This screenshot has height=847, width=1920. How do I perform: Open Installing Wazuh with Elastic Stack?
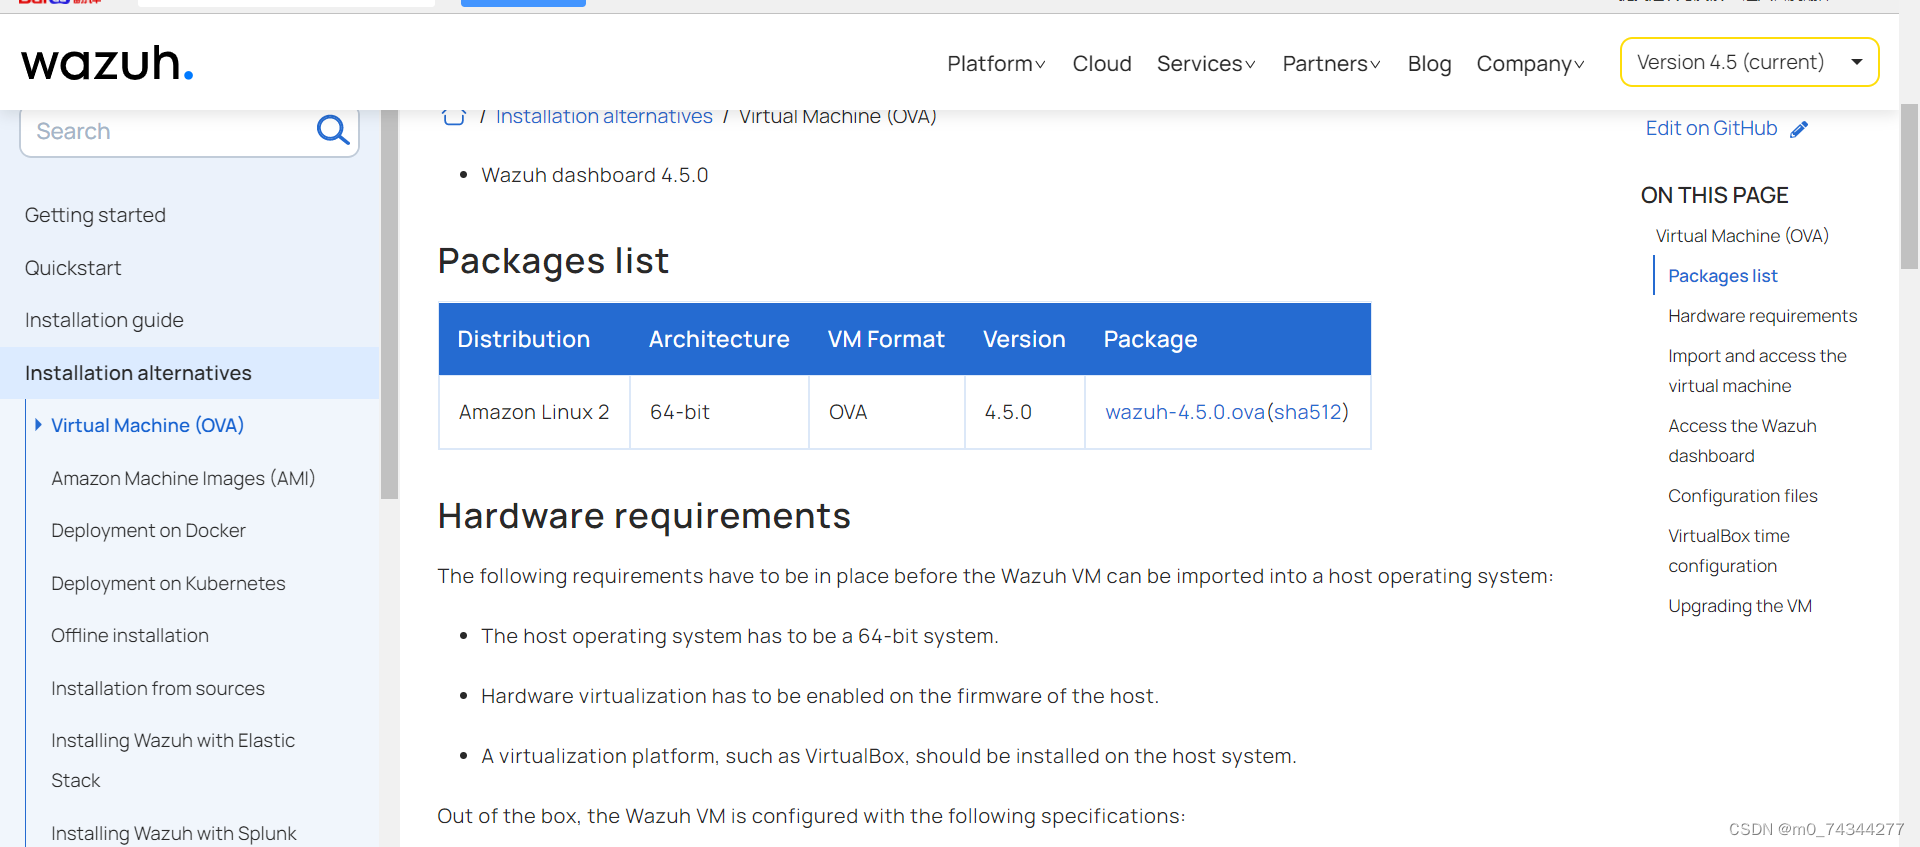pos(173,760)
